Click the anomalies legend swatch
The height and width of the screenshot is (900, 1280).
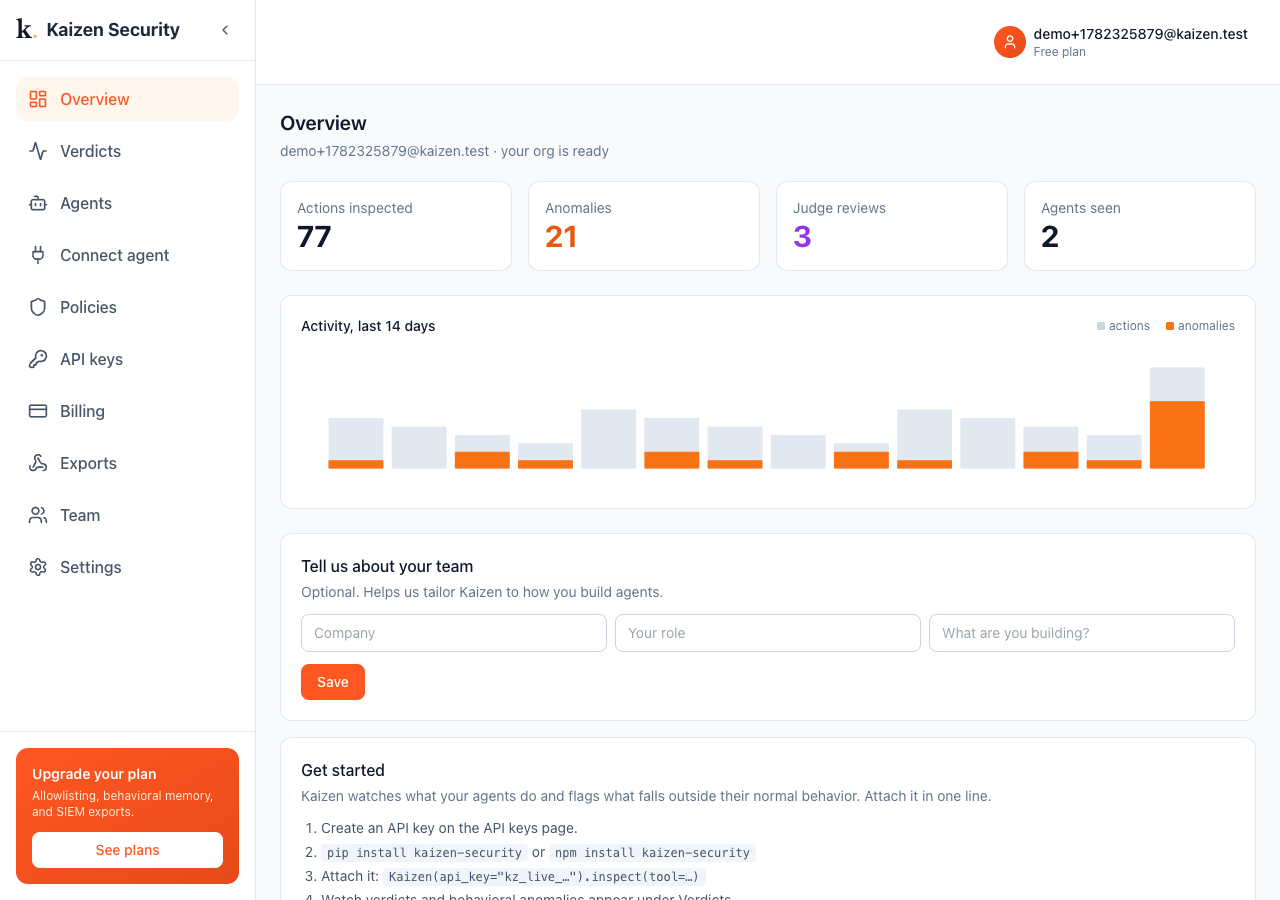(1170, 326)
